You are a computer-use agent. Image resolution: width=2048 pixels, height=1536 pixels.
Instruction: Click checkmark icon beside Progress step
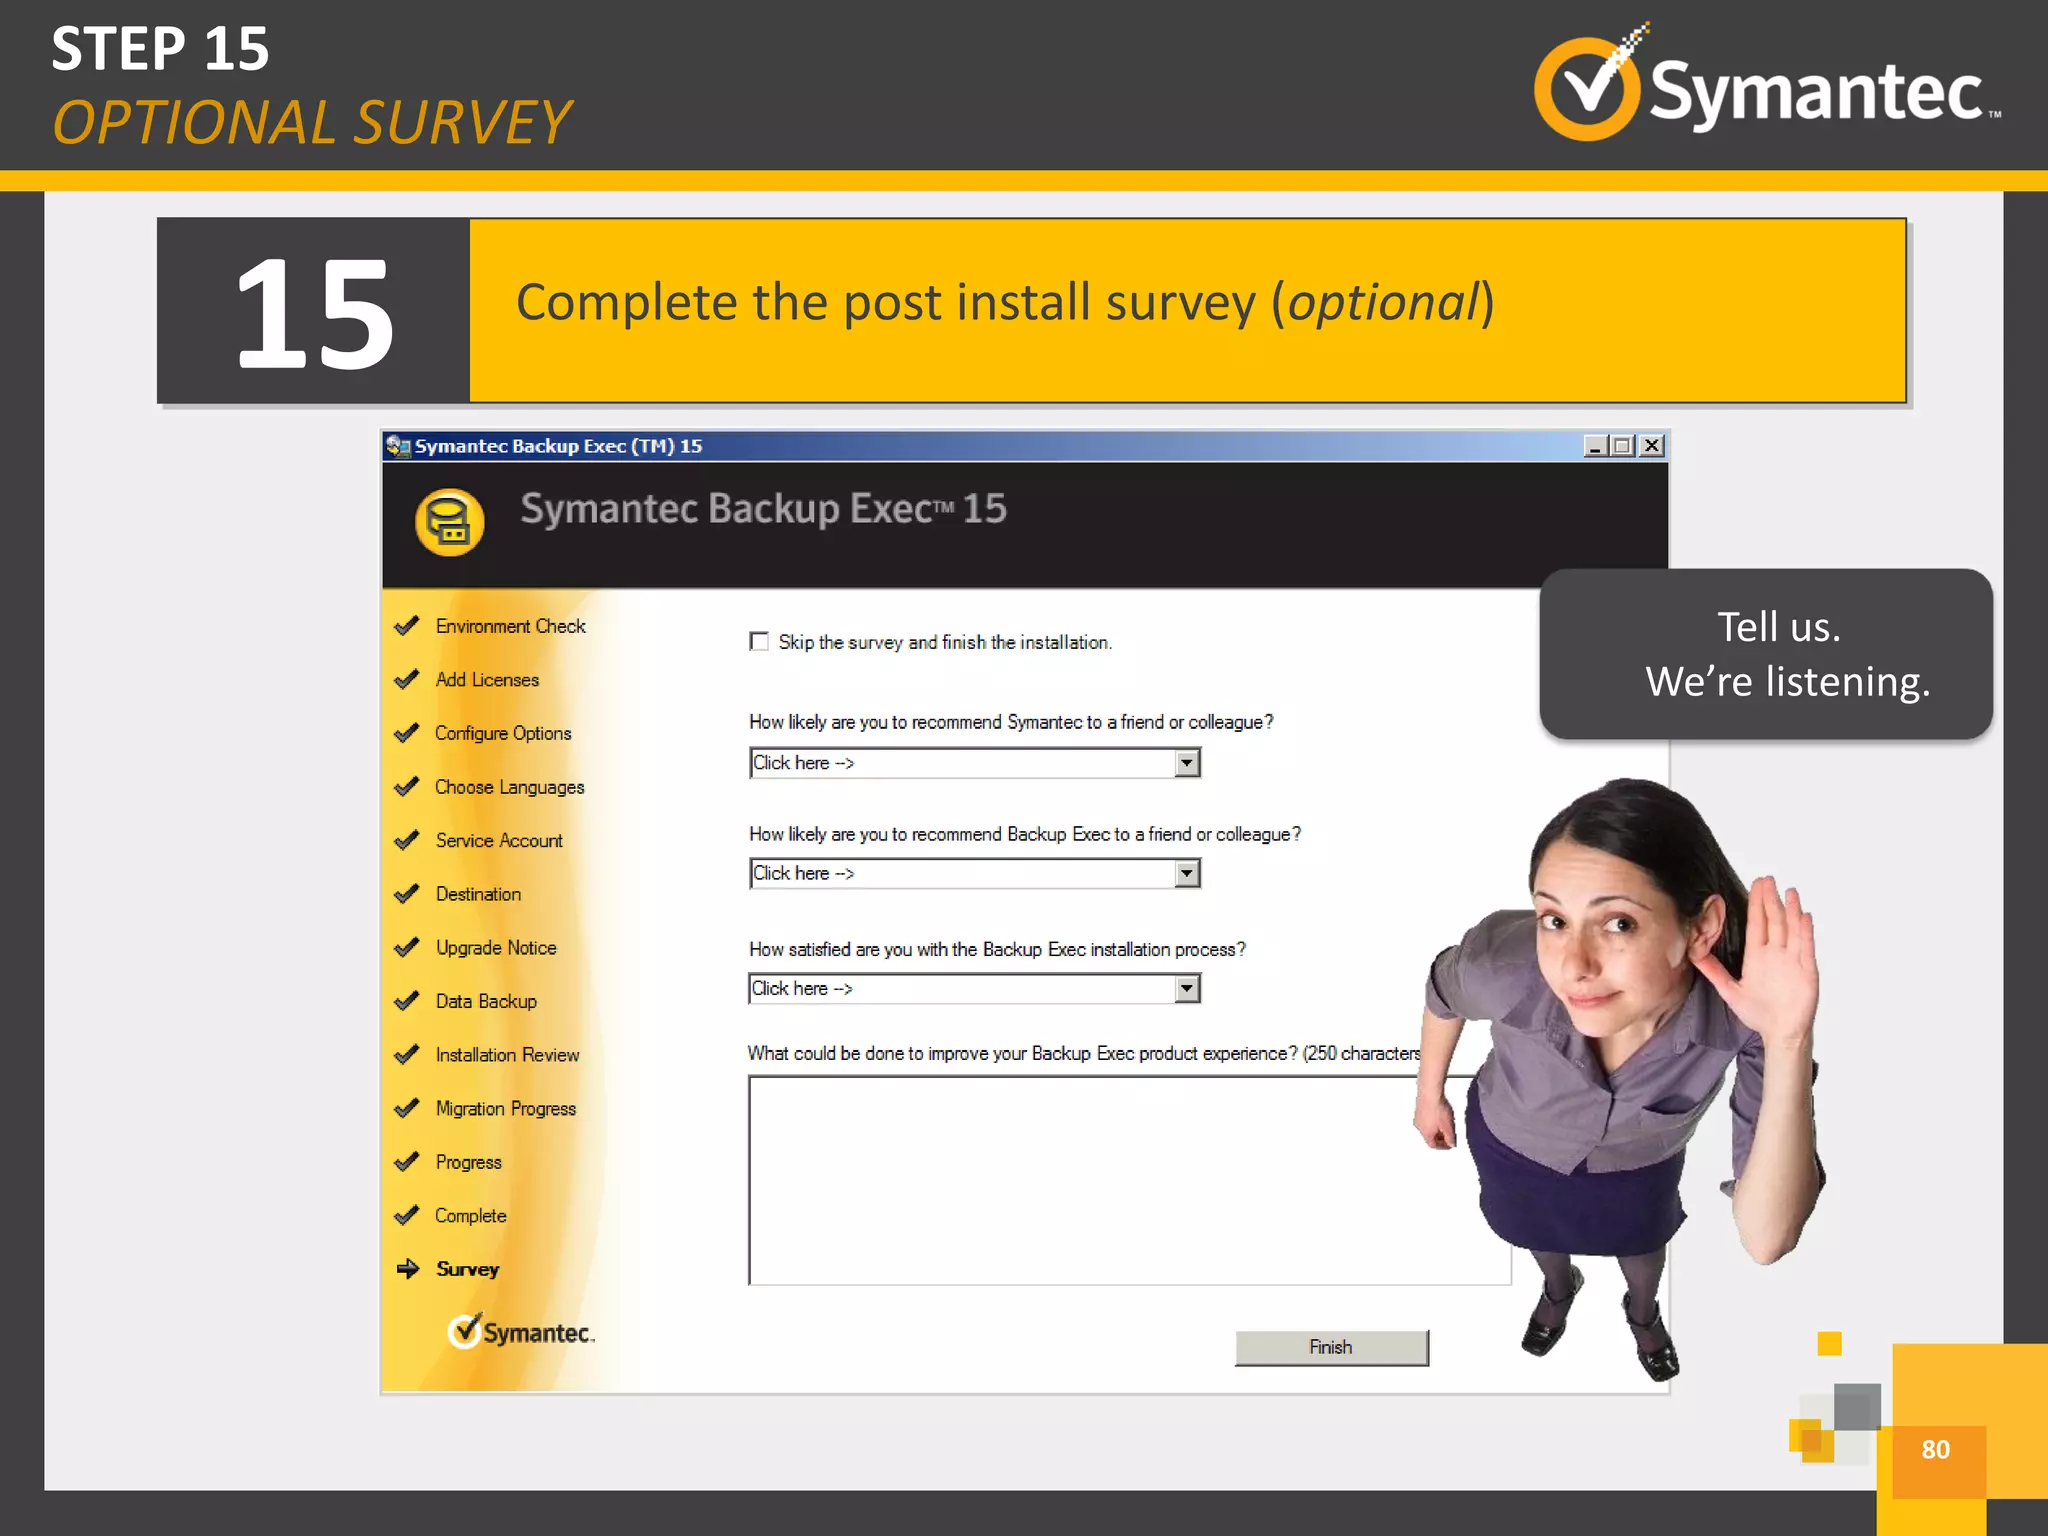[406, 1162]
